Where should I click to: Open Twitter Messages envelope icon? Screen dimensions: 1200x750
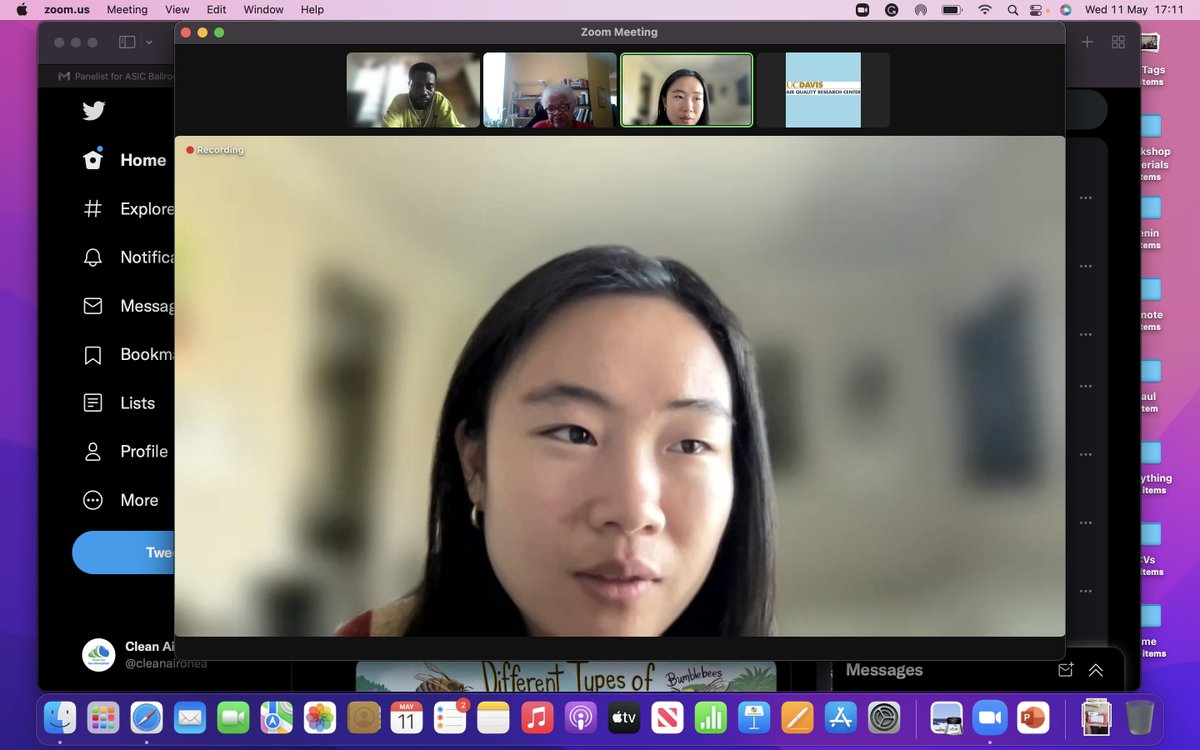(93, 306)
